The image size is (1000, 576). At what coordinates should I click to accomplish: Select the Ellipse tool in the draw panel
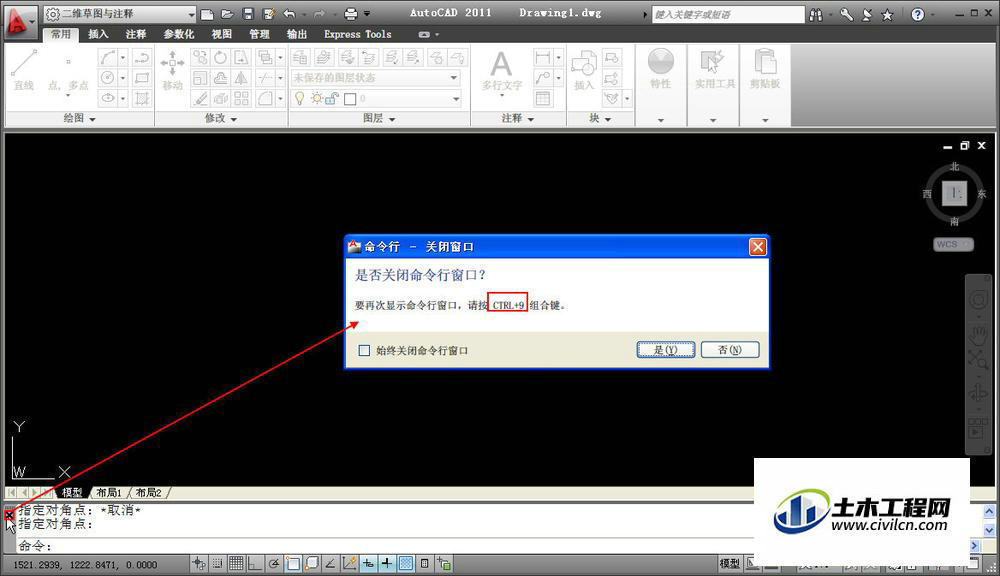pyautogui.click(x=108, y=98)
